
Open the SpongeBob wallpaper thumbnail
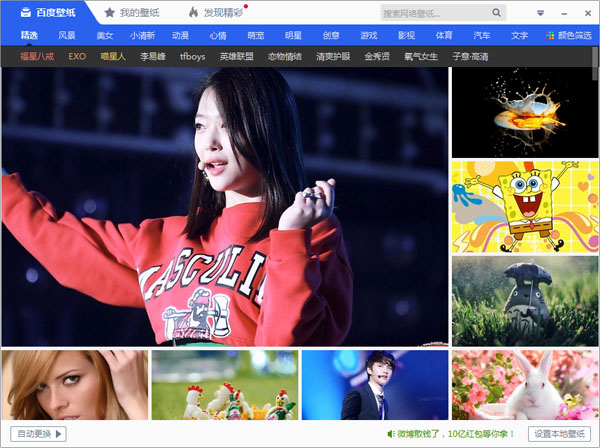point(525,206)
